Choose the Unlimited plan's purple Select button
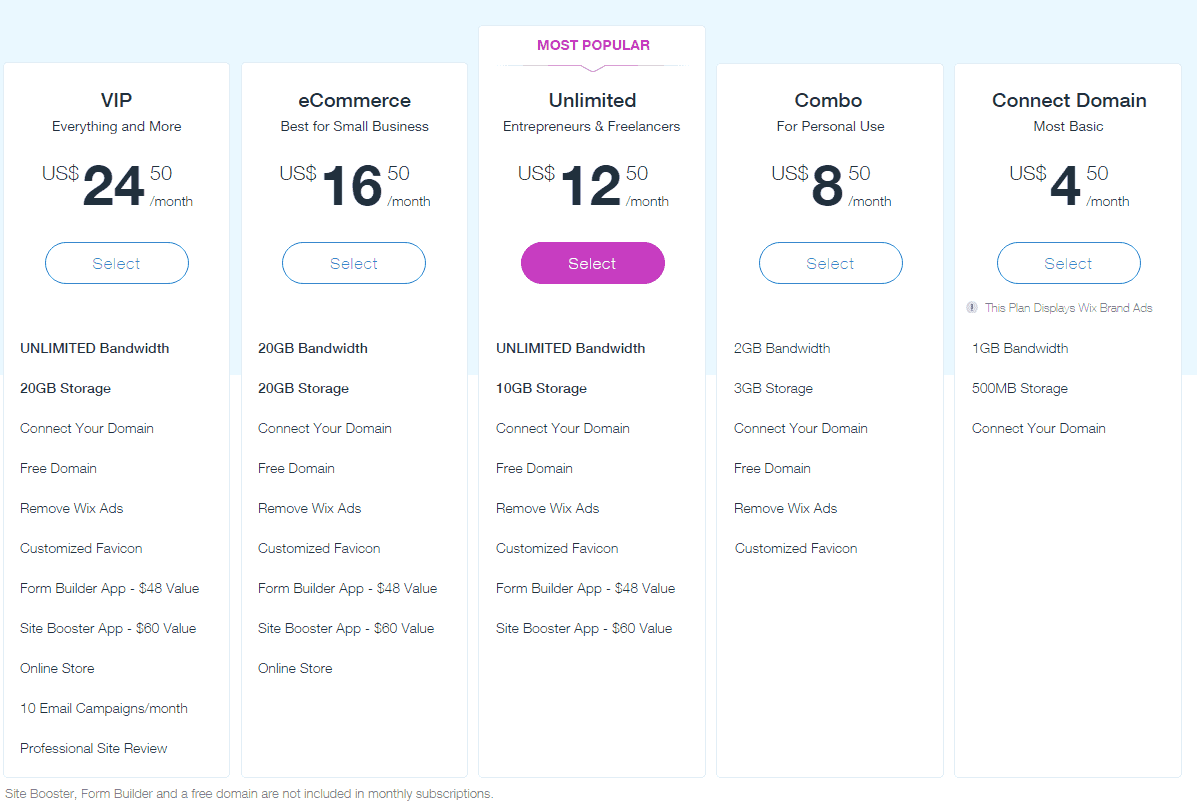The width and height of the screenshot is (1197, 812). [x=592, y=263]
